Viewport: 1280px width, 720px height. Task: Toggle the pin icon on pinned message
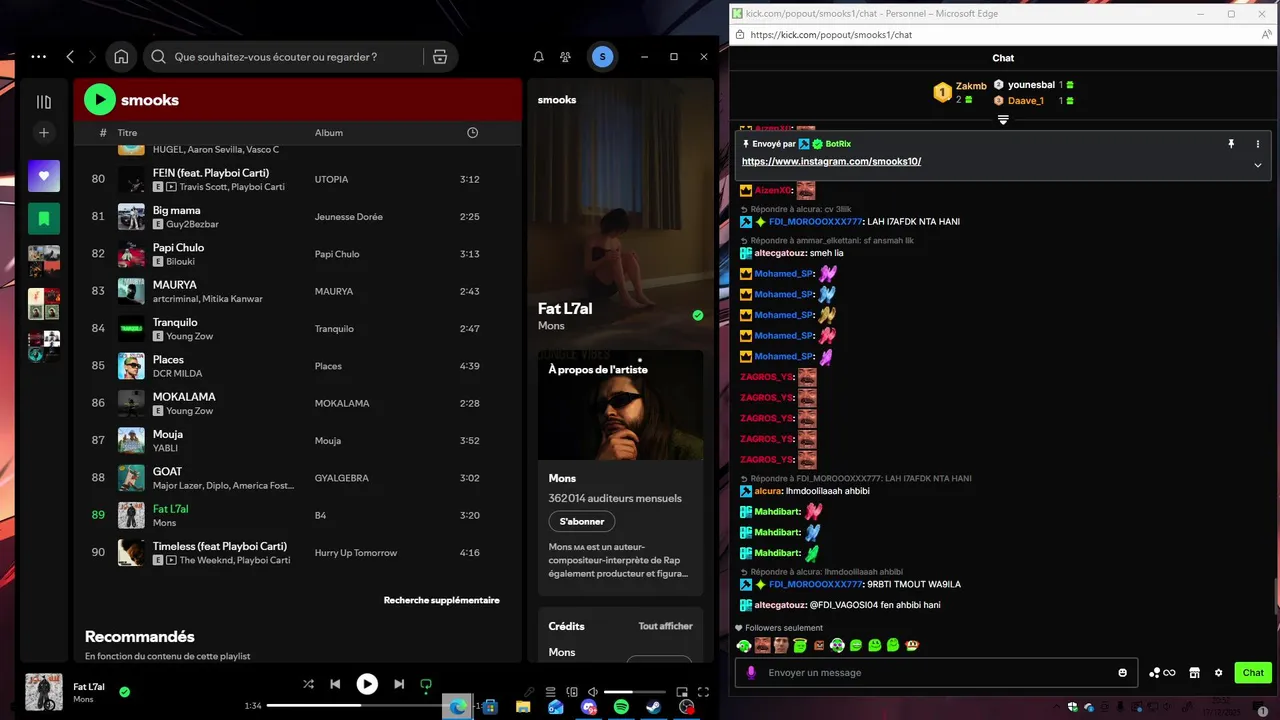point(1231,144)
